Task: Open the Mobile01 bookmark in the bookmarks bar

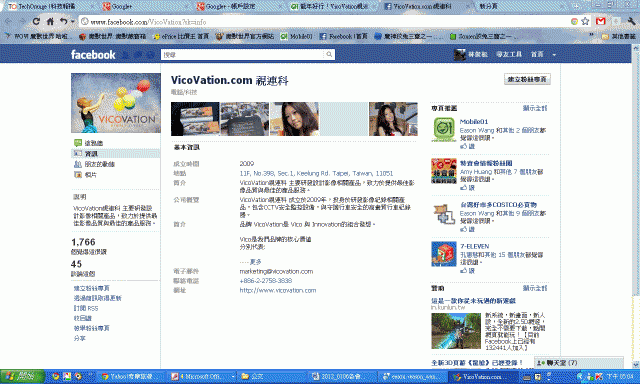Action: point(296,36)
